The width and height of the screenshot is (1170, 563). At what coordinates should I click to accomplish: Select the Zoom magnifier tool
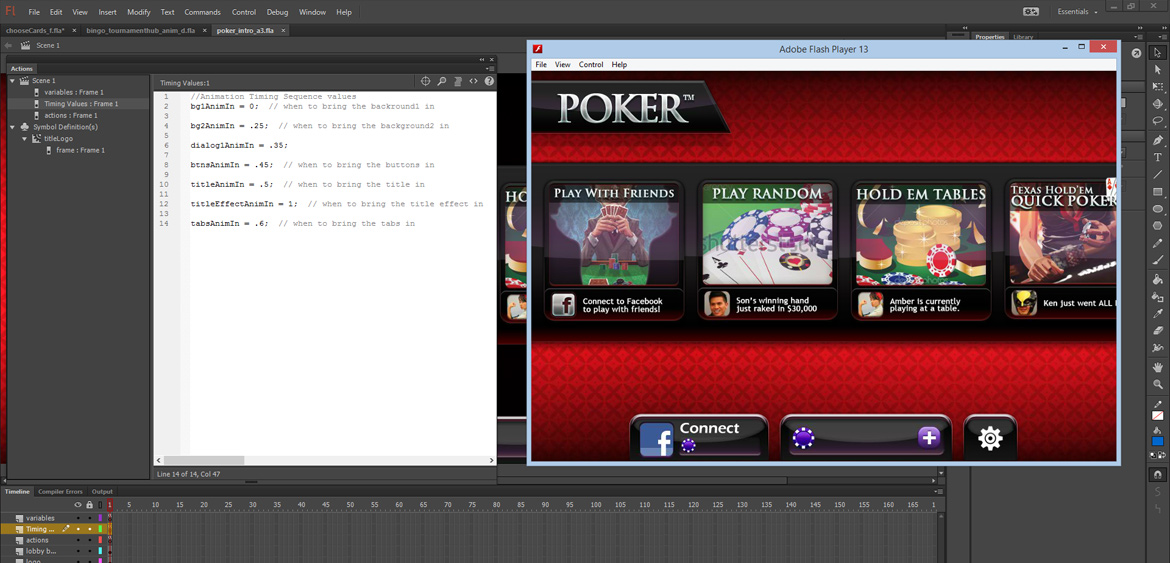1158,384
